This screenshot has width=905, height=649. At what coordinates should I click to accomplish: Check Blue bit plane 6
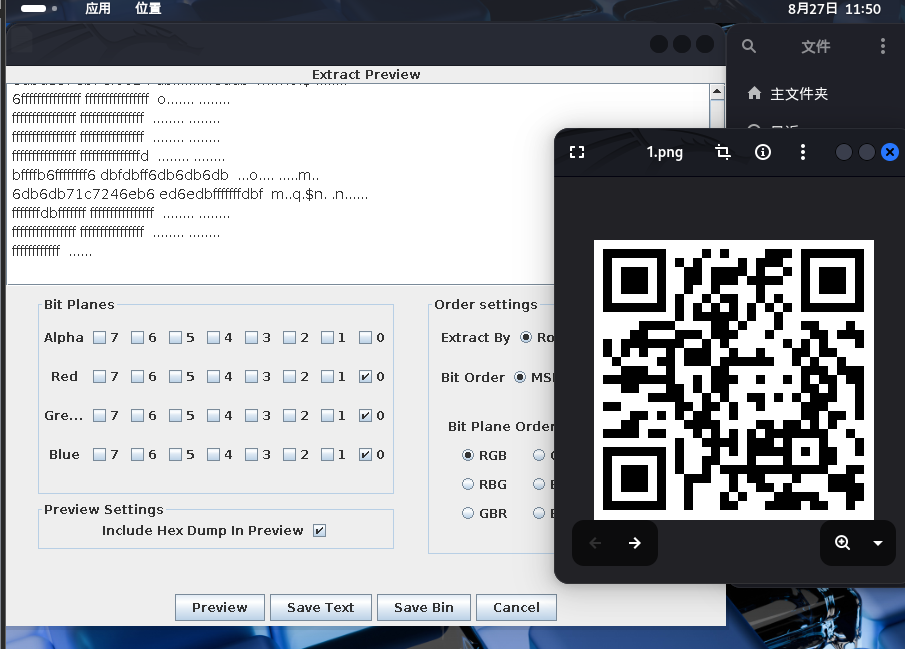137,454
